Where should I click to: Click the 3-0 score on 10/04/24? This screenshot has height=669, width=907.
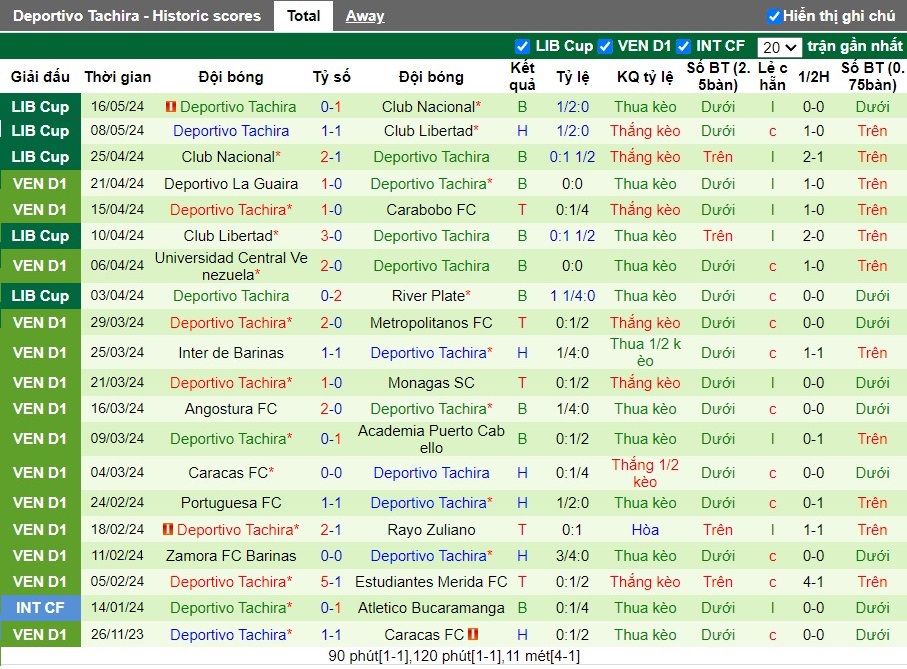coord(331,236)
